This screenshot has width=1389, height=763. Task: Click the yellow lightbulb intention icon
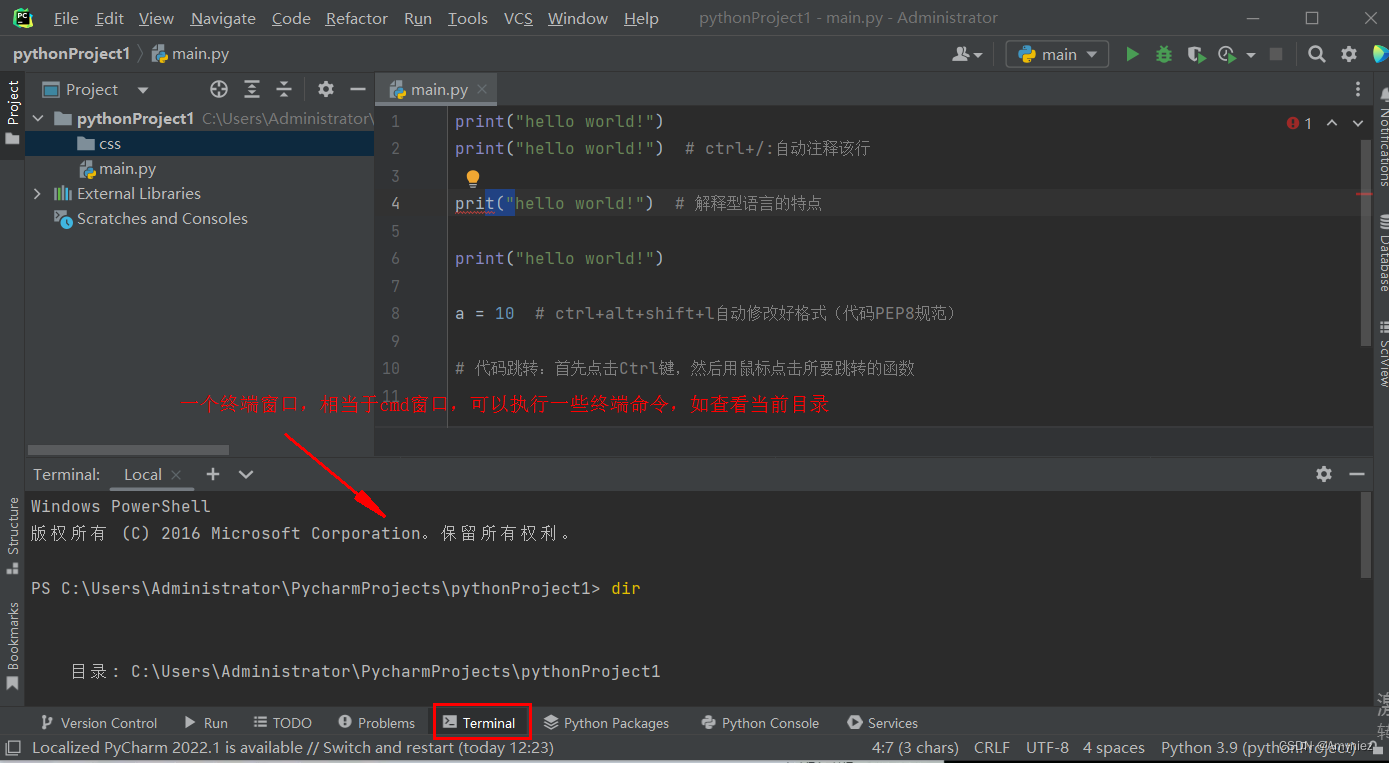(x=473, y=178)
